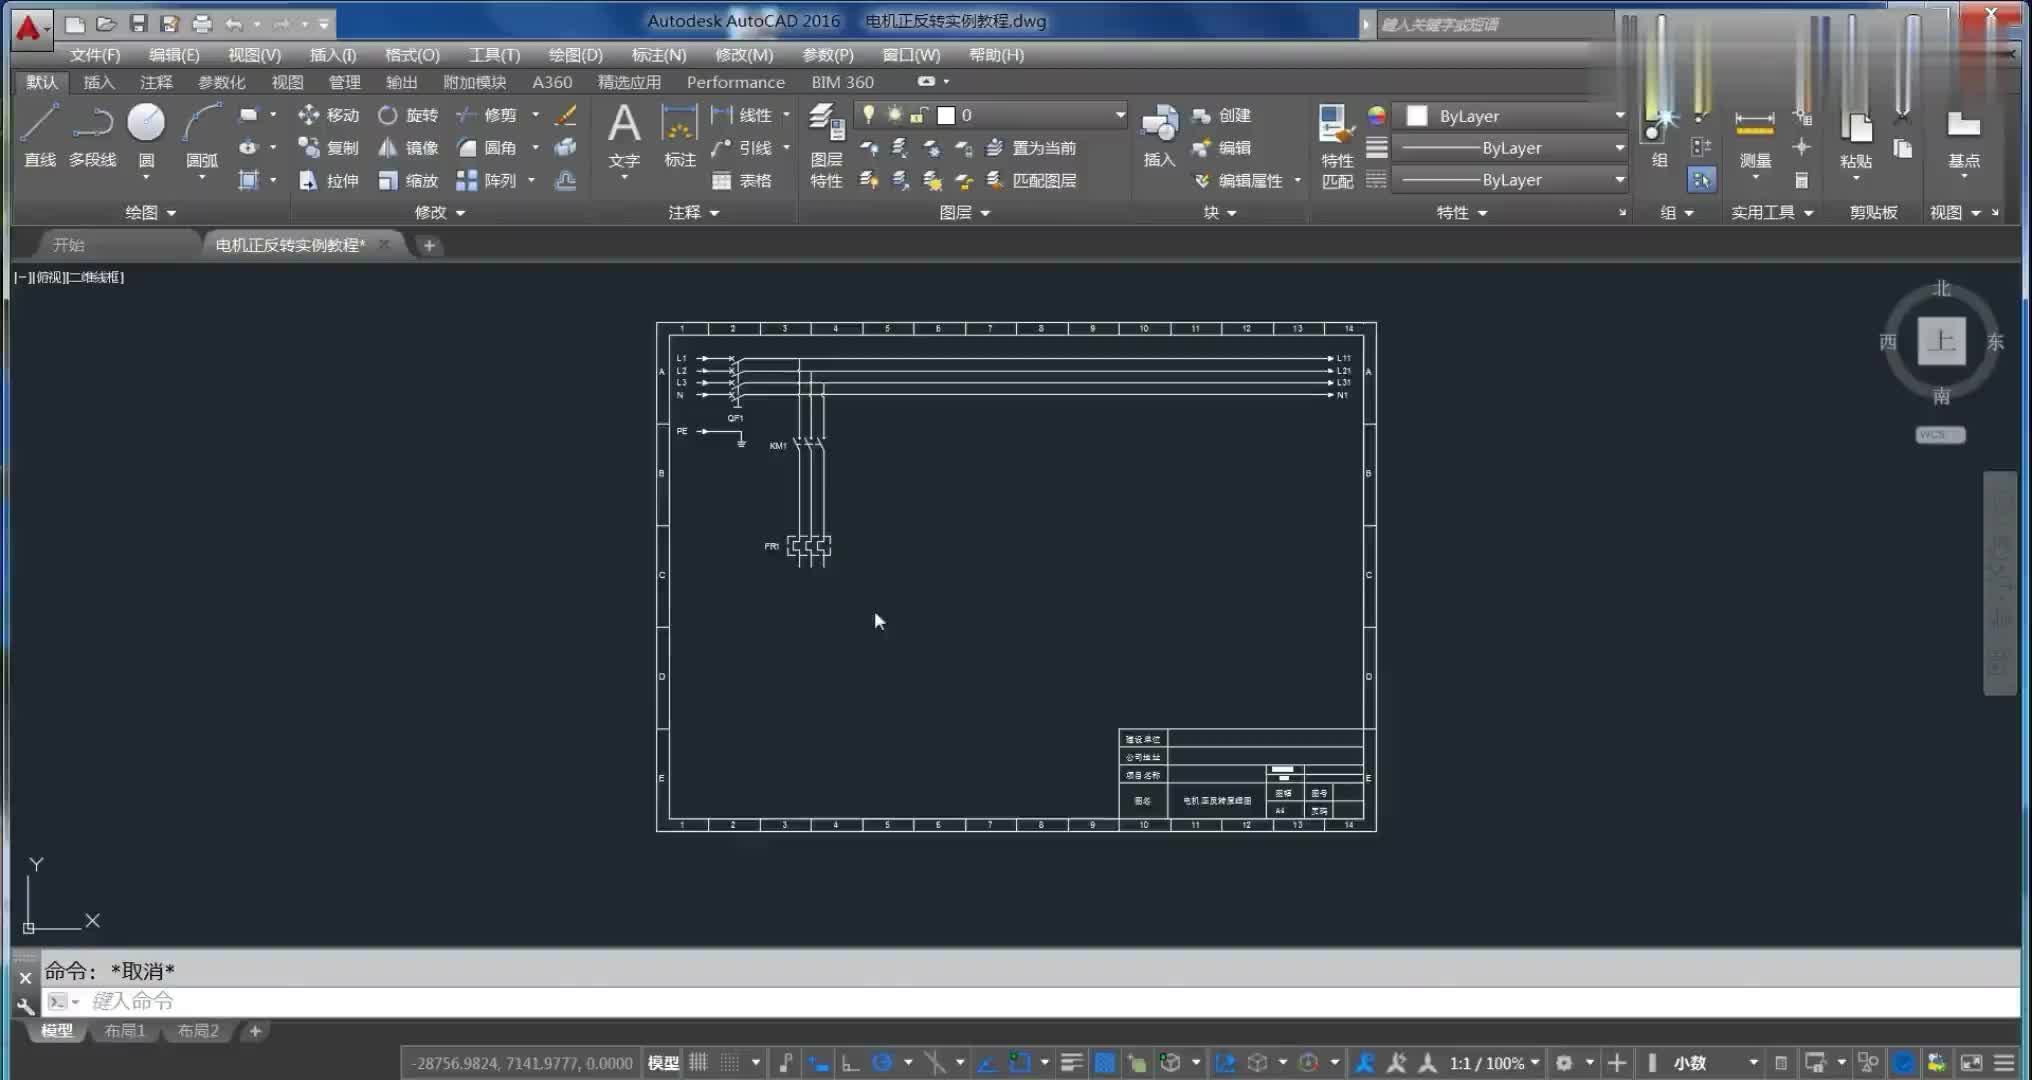
Task: Select the Circle (圆) tool
Action: click(x=146, y=135)
